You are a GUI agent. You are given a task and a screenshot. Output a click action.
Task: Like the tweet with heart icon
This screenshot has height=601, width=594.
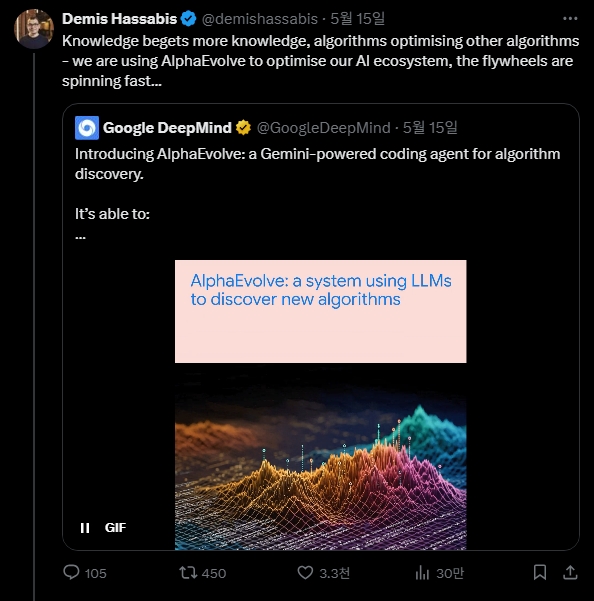click(305, 573)
